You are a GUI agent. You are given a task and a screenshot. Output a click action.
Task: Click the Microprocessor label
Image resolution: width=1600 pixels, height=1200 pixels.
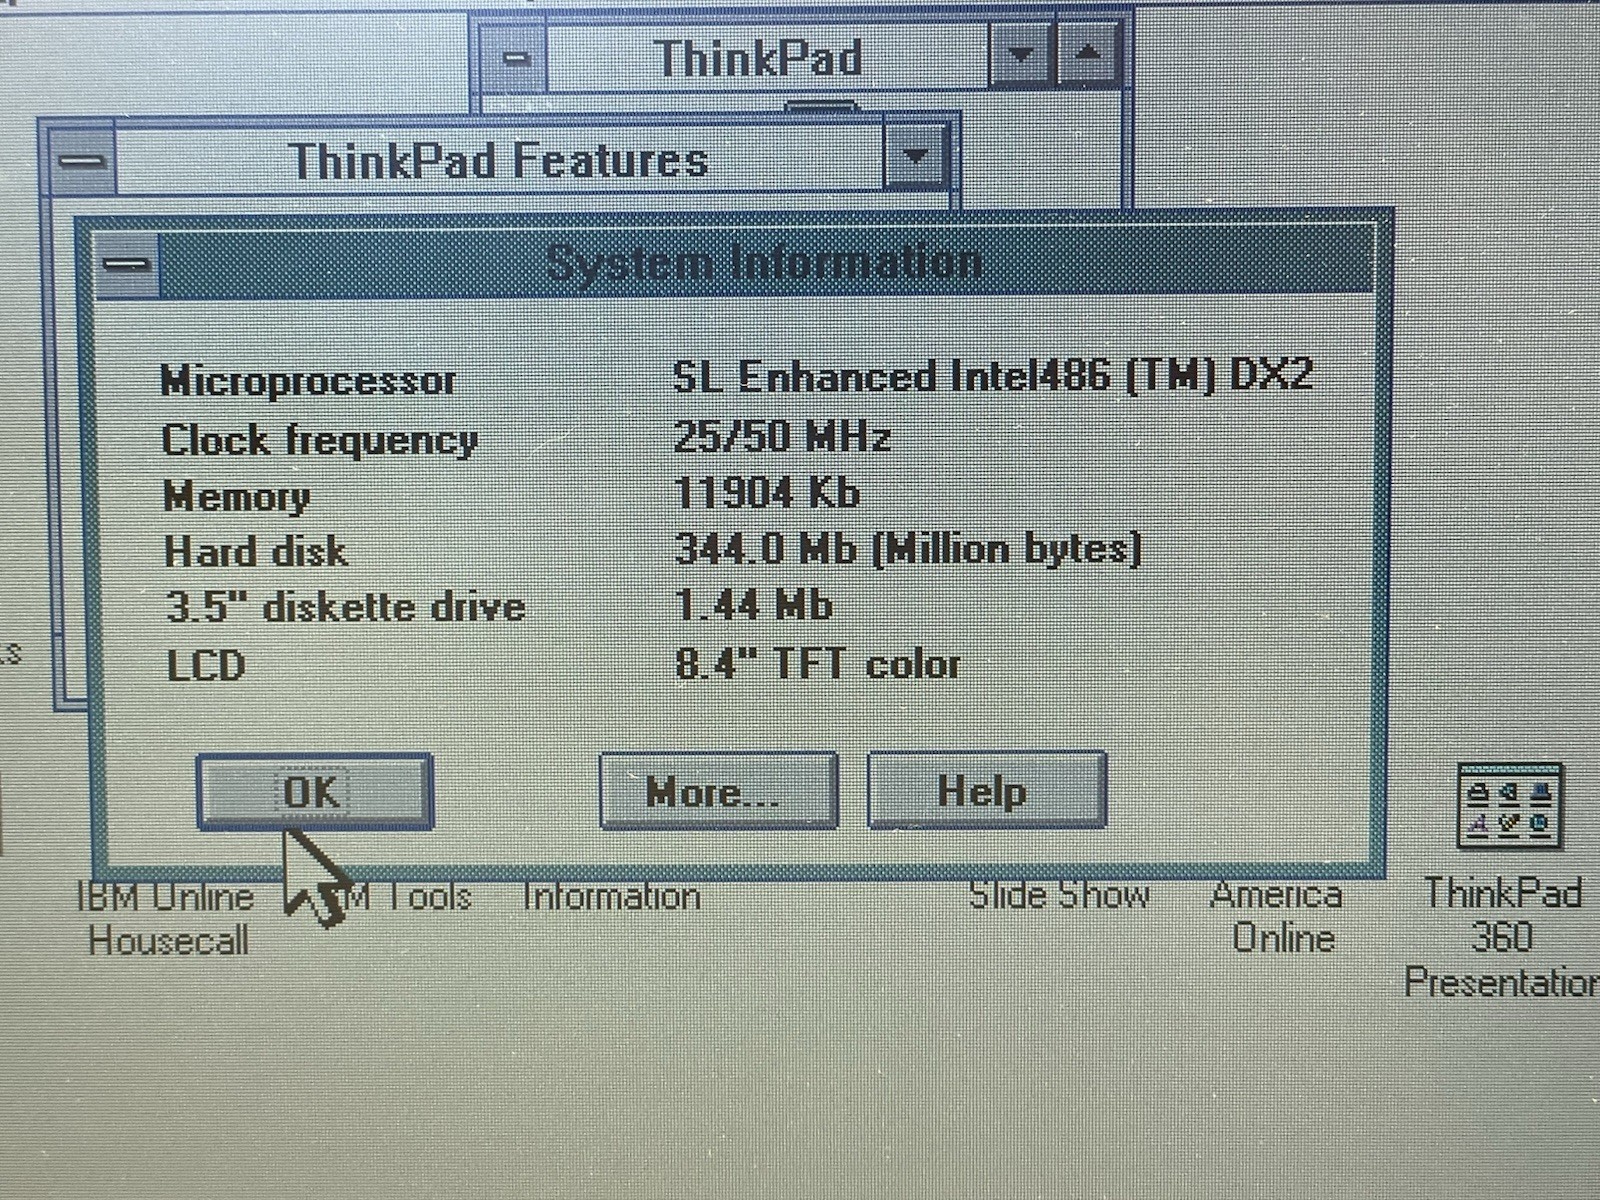308,381
